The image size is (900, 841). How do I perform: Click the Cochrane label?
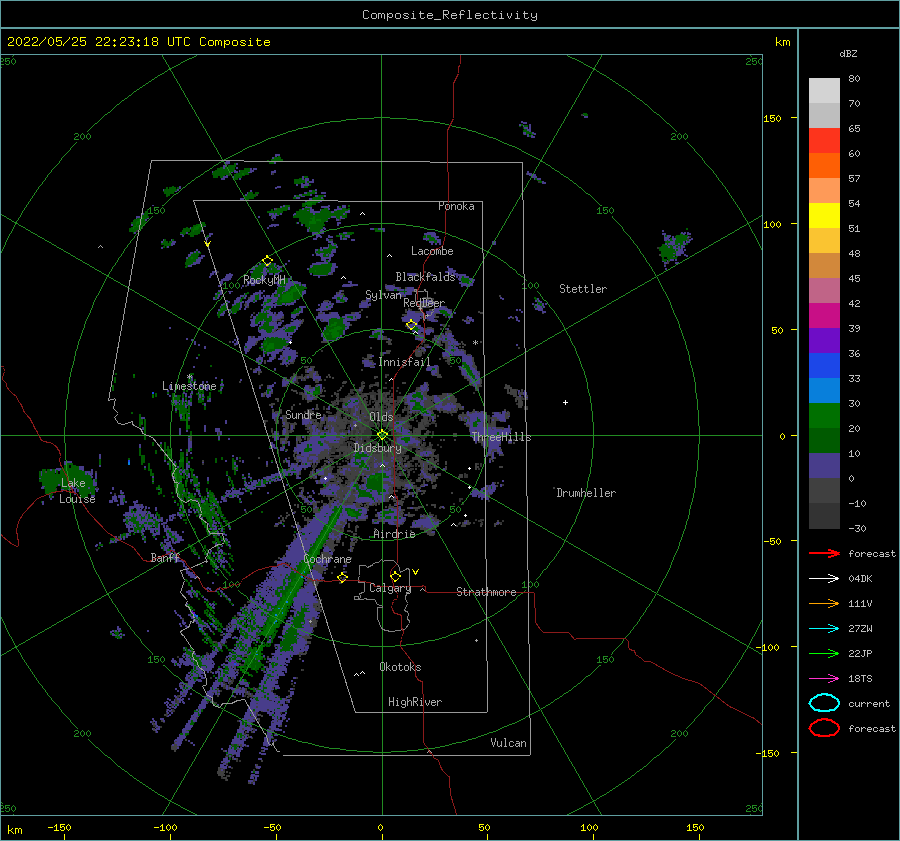[x=327, y=559]
